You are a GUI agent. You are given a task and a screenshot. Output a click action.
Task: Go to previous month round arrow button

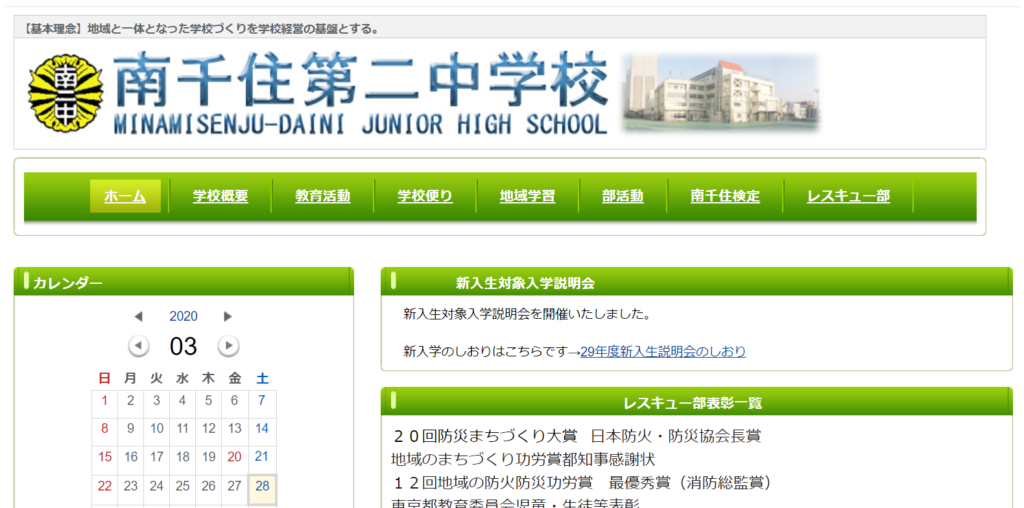[138, 345]
